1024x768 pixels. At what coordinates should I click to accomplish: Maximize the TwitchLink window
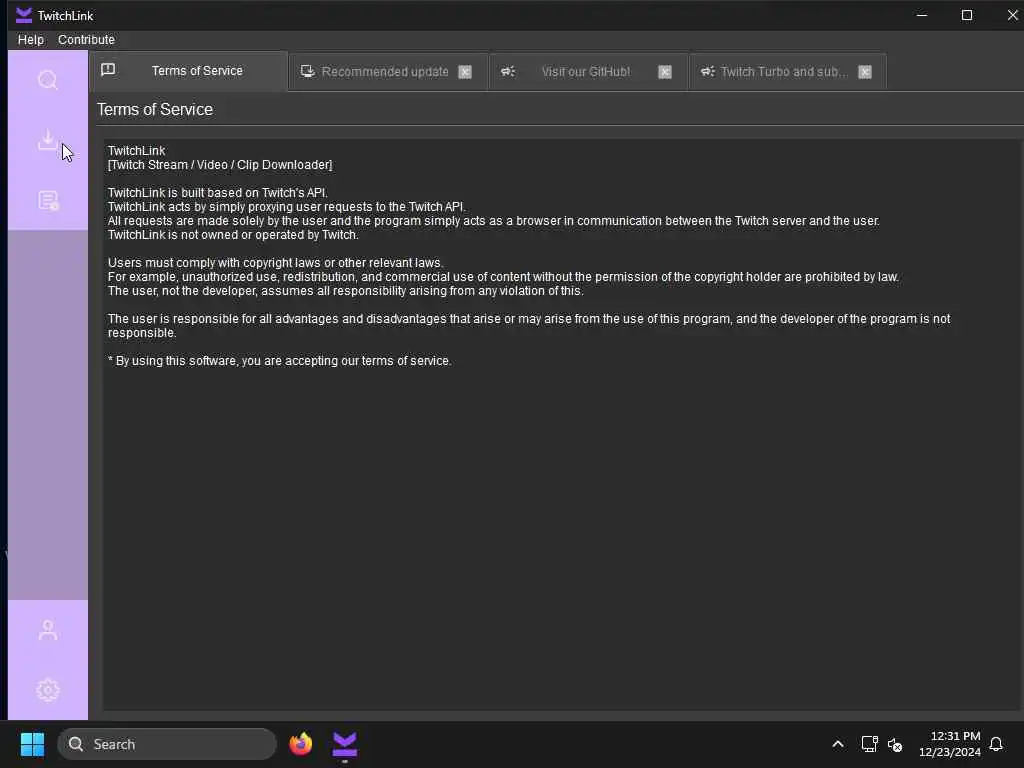pyautogui.click(x=967, y=15)
